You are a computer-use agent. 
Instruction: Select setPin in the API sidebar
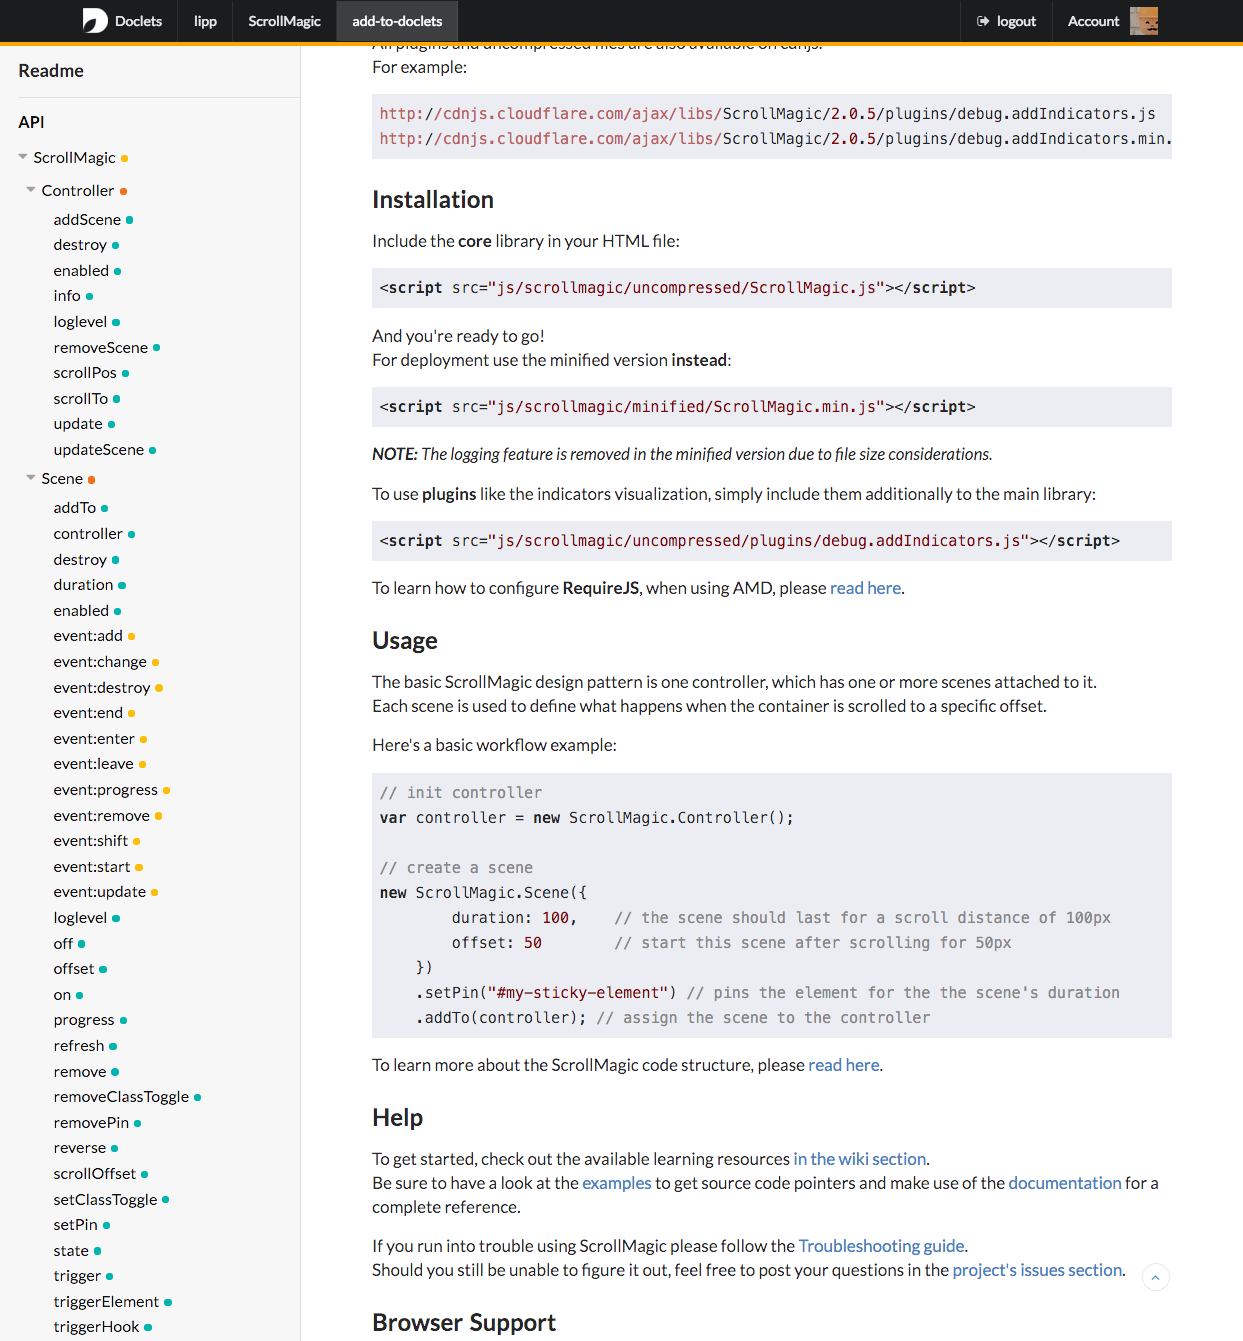76,1225
